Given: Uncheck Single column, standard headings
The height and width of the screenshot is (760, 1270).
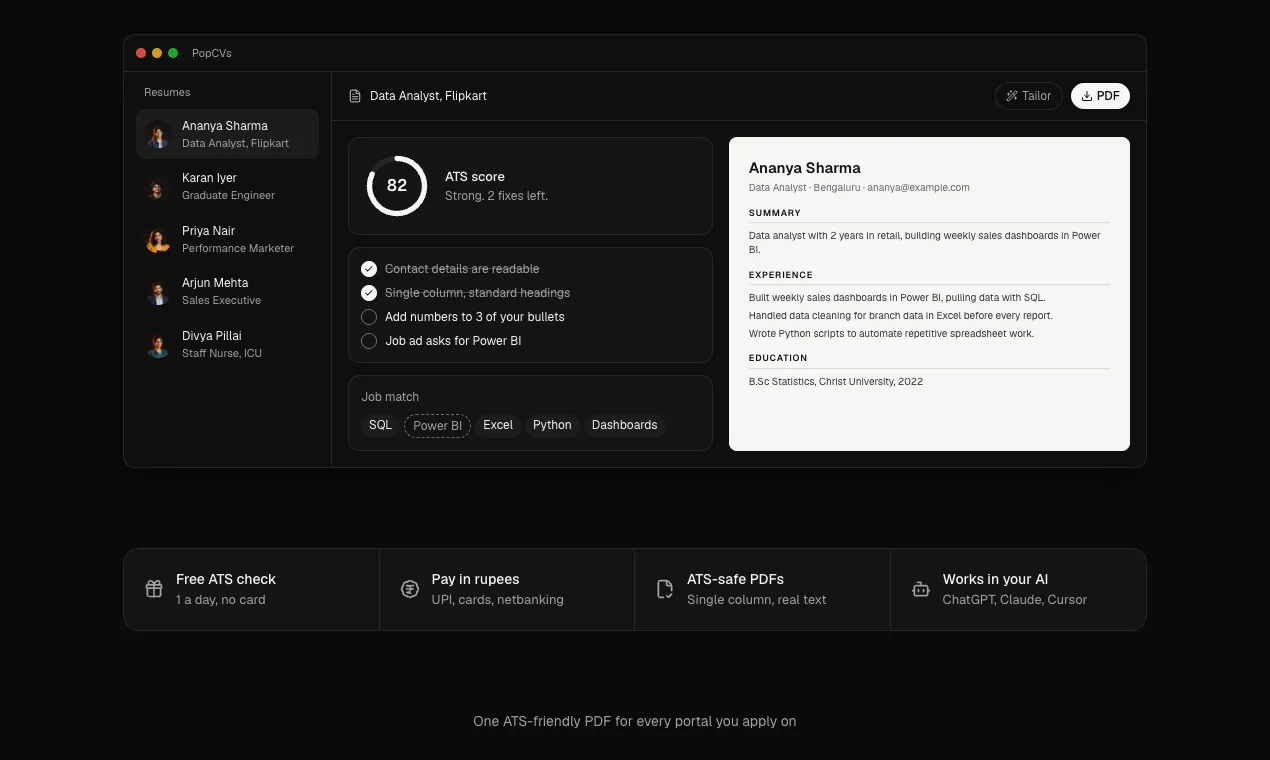Looking at the screenshot, I should [x=369, y=293].
